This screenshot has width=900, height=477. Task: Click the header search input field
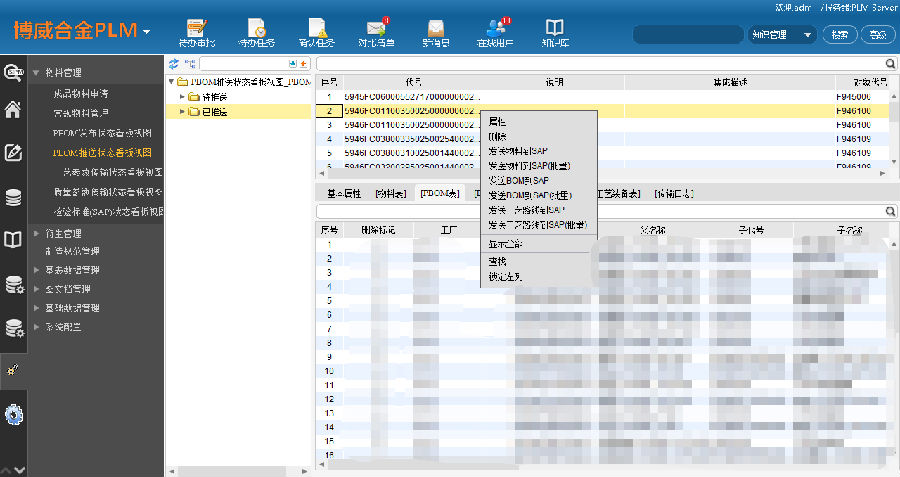687,35
